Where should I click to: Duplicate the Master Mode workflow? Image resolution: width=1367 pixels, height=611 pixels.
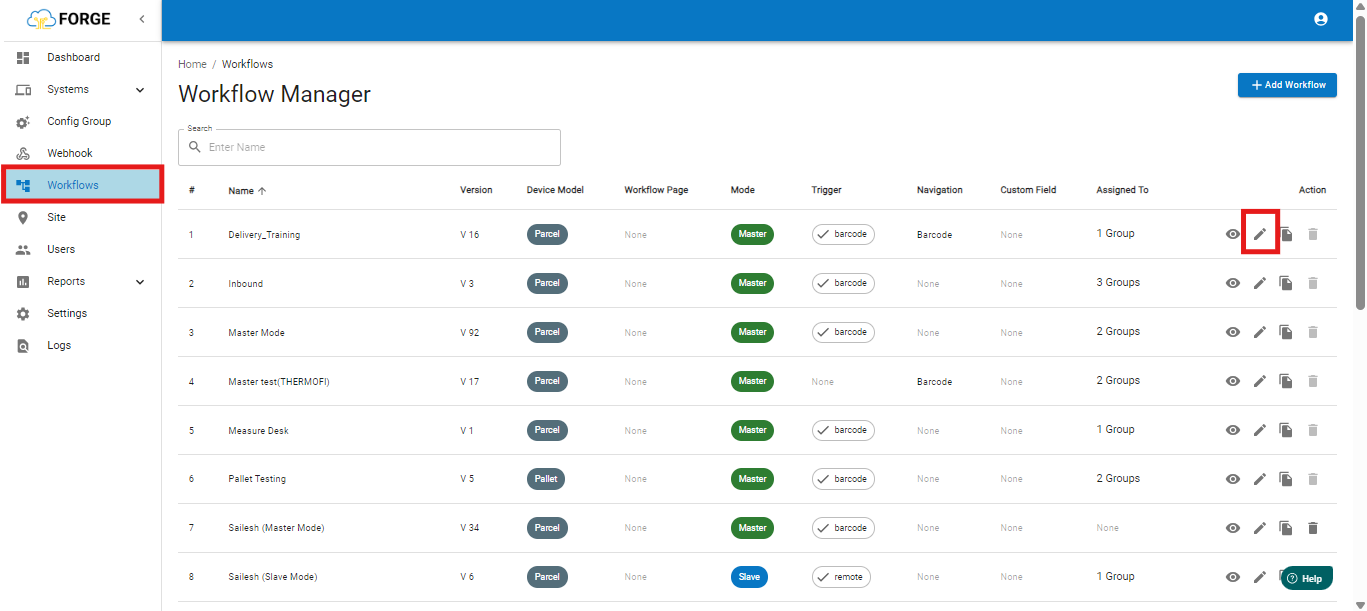(x=1286, y=332)
